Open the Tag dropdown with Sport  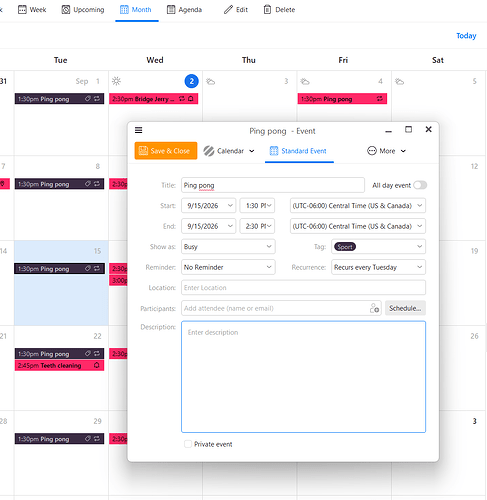pyautogui.click(x=378, y=247)
